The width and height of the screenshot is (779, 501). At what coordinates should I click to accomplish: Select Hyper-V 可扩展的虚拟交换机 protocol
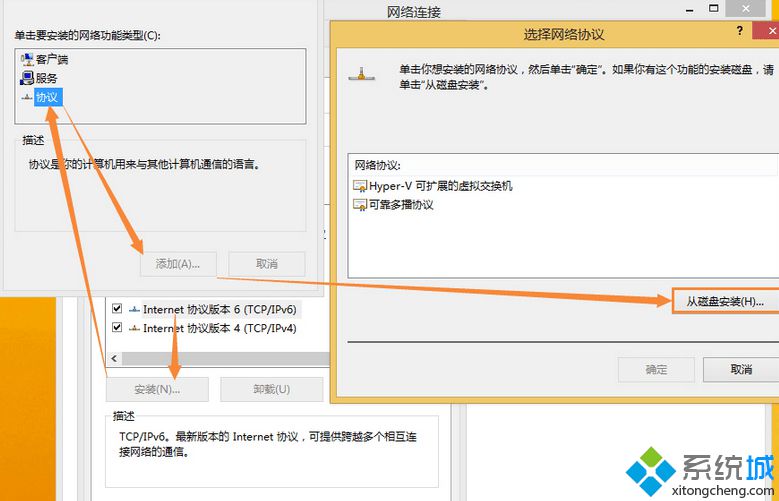click(x=440, y=186)
